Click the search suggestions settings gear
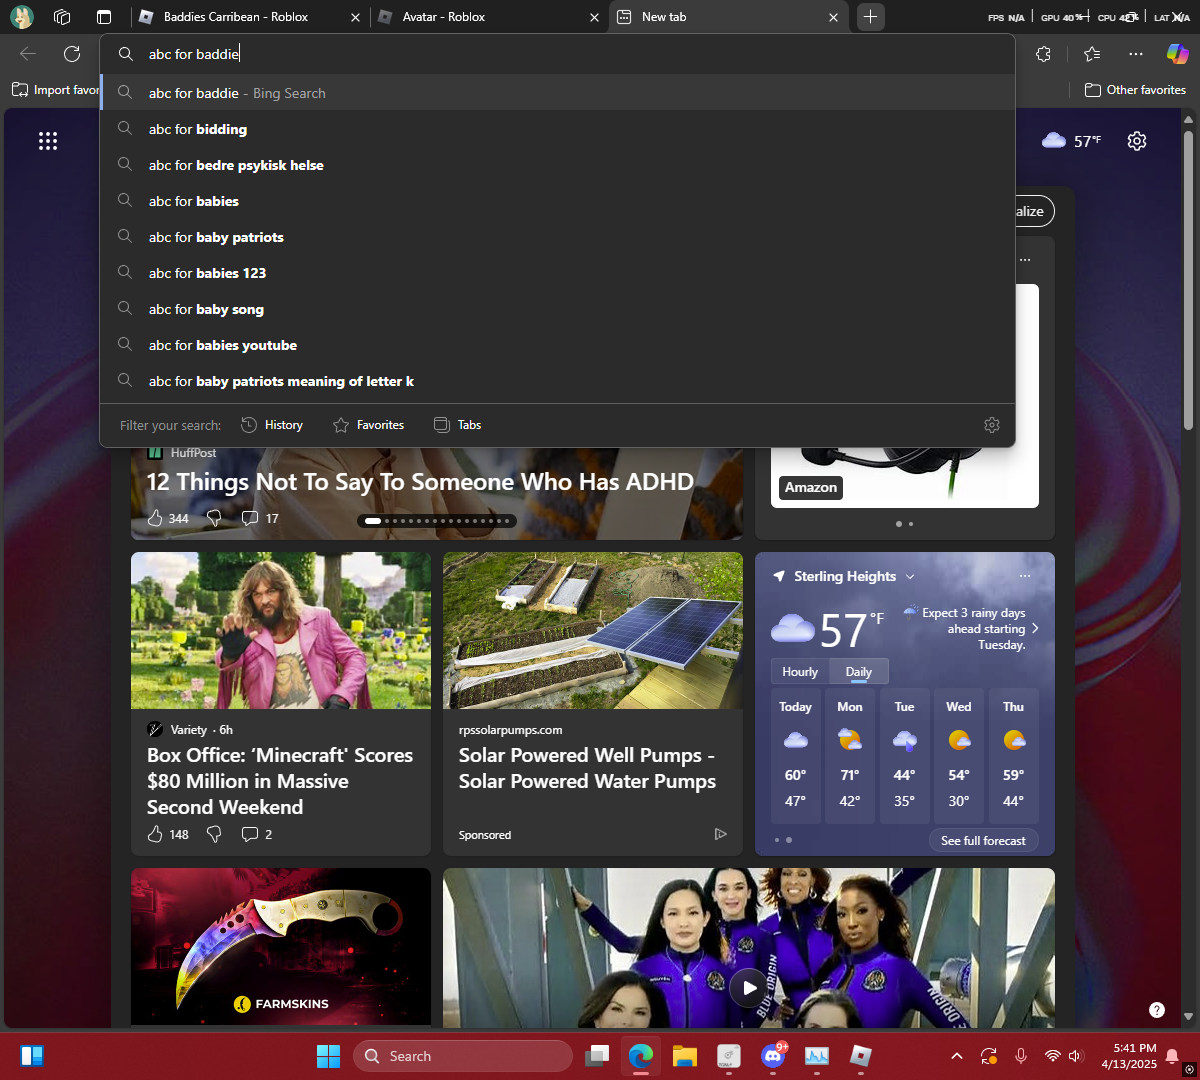 click(x=991, y=425)
